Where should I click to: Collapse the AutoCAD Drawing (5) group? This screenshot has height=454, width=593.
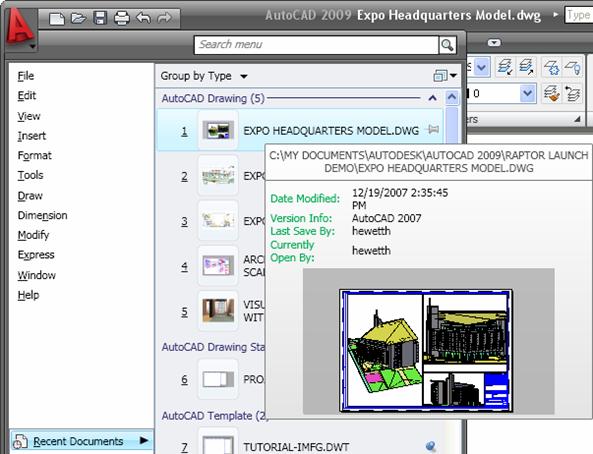[x=433, y=98]
